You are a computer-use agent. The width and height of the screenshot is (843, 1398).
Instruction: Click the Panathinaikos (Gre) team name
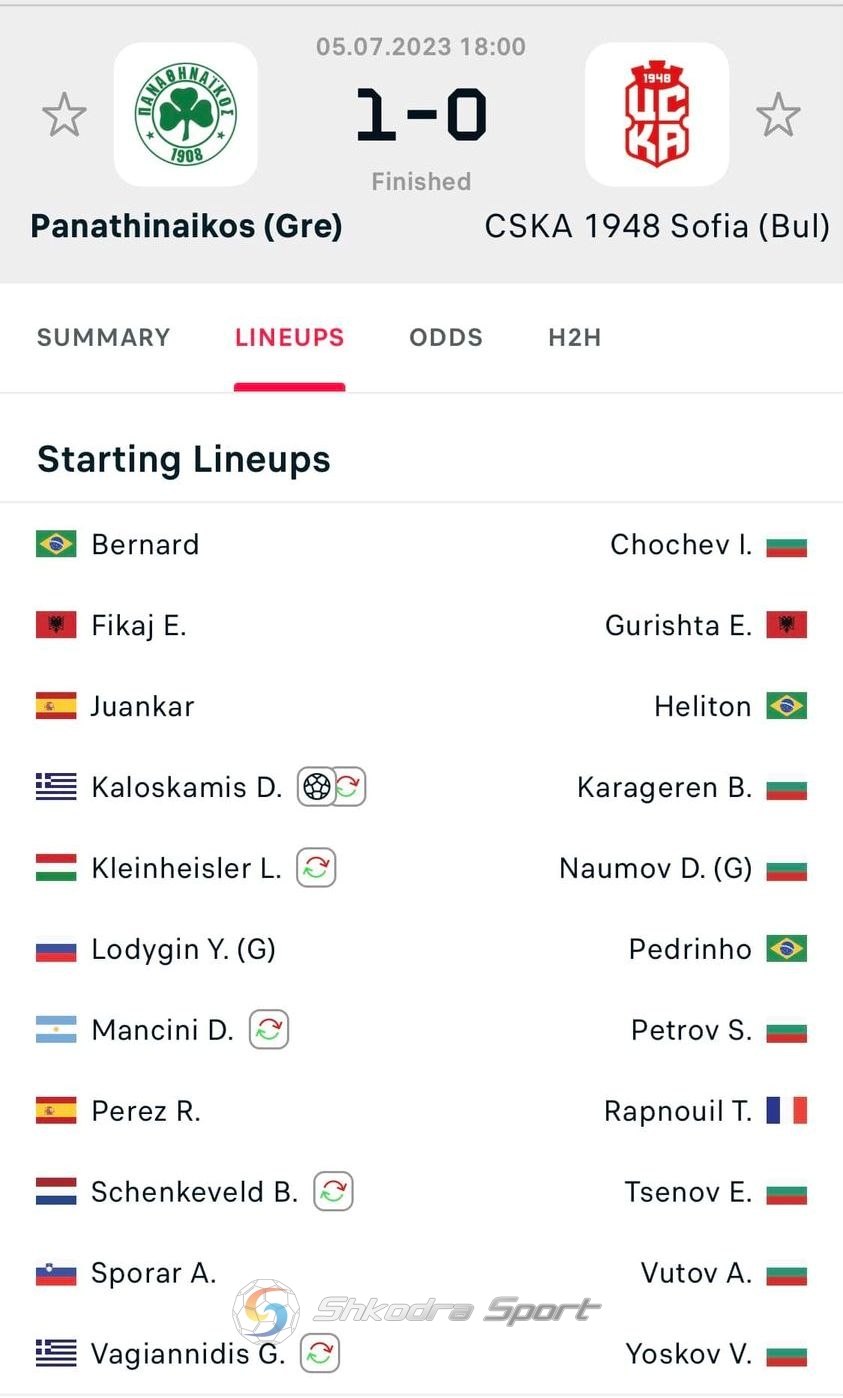click(187, 226)
